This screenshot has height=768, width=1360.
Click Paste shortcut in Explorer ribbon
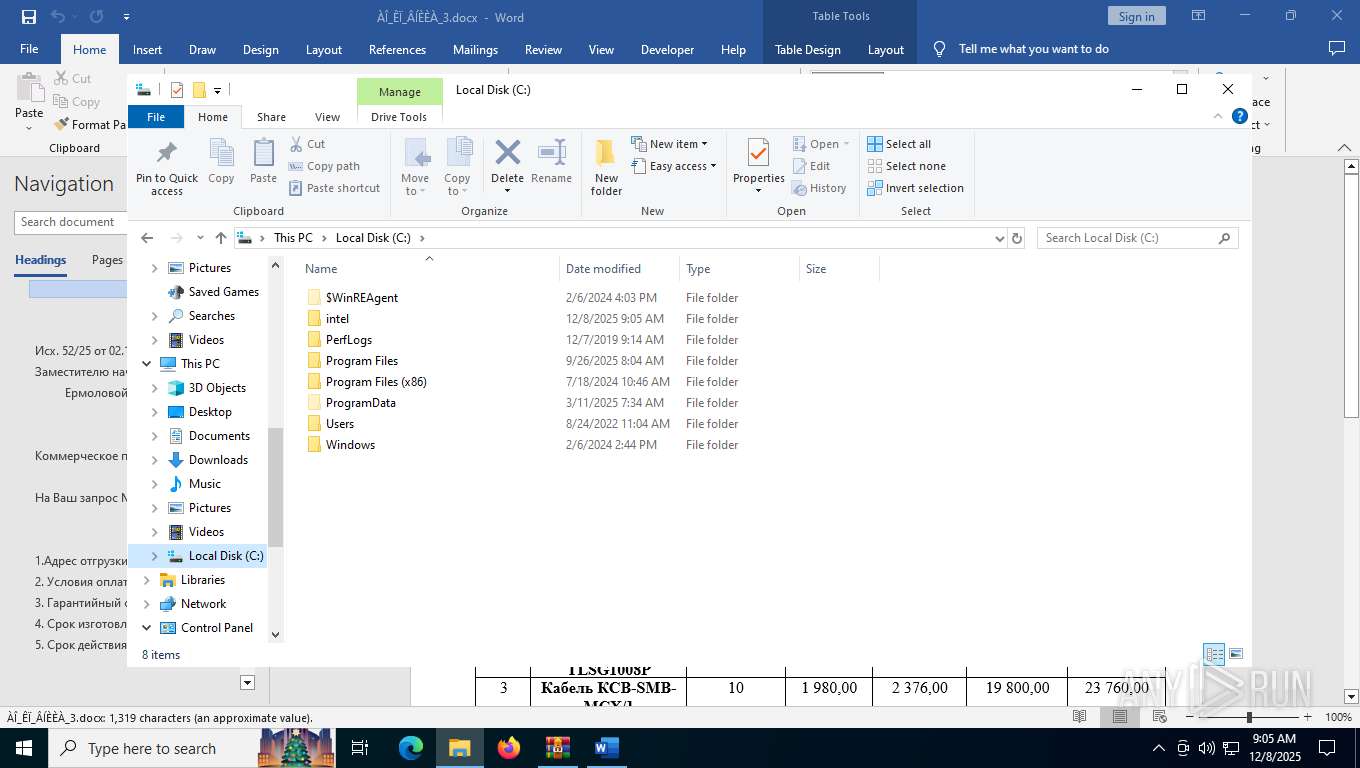(334, 188)
